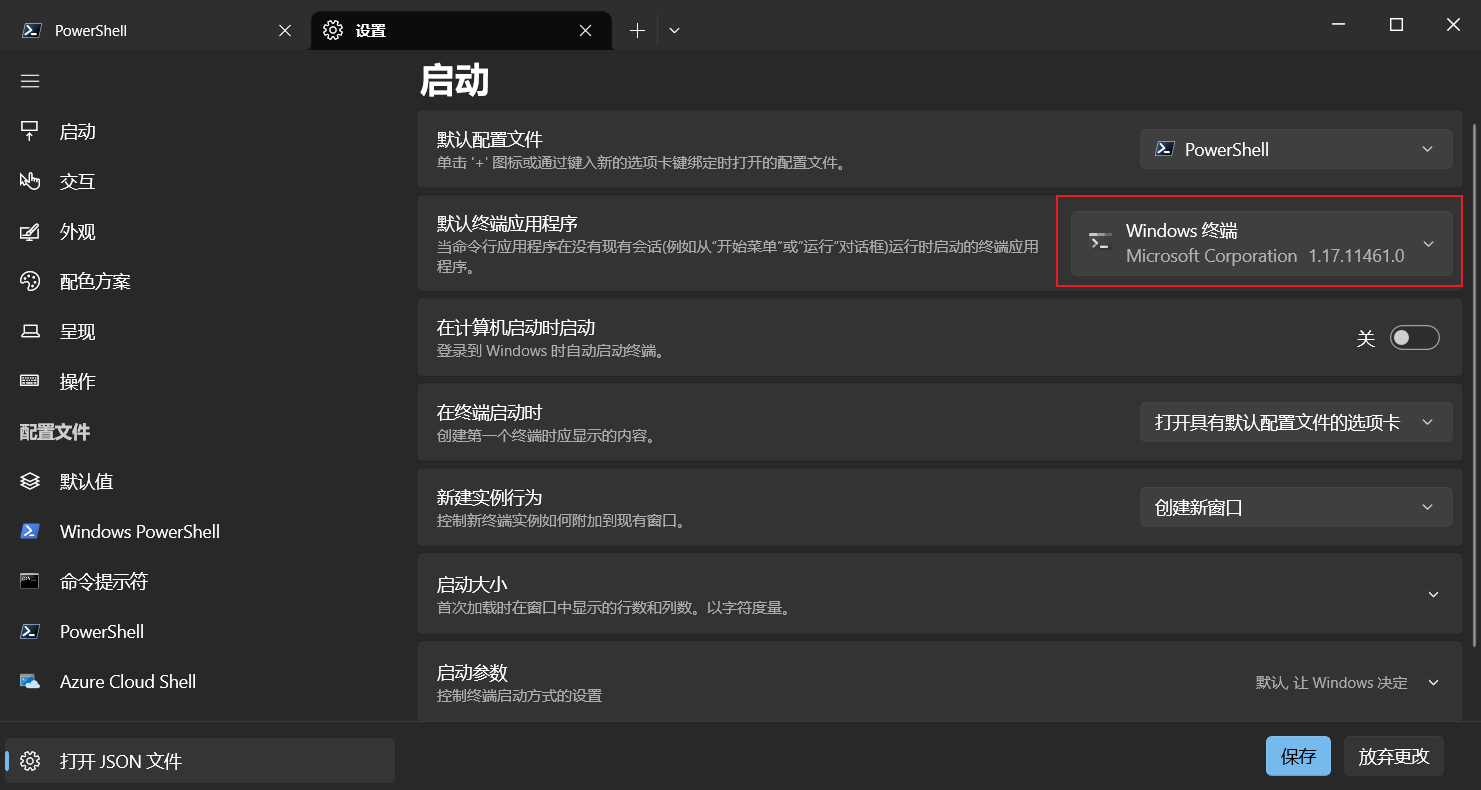The image size is (1481, 790).
Task: Select 配色方案 in the sidebar
Action: (x=200, y=281)
